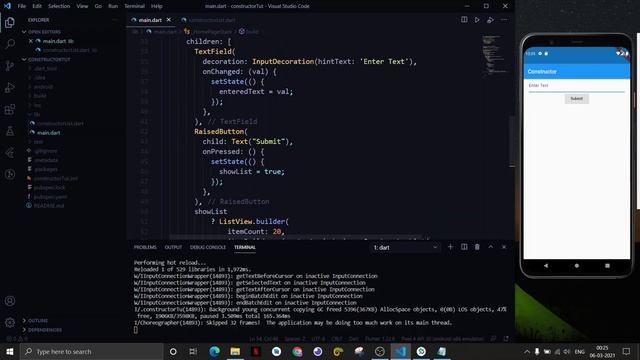
Task: Run the Dart file with play icon
Action: pos(477,20)
